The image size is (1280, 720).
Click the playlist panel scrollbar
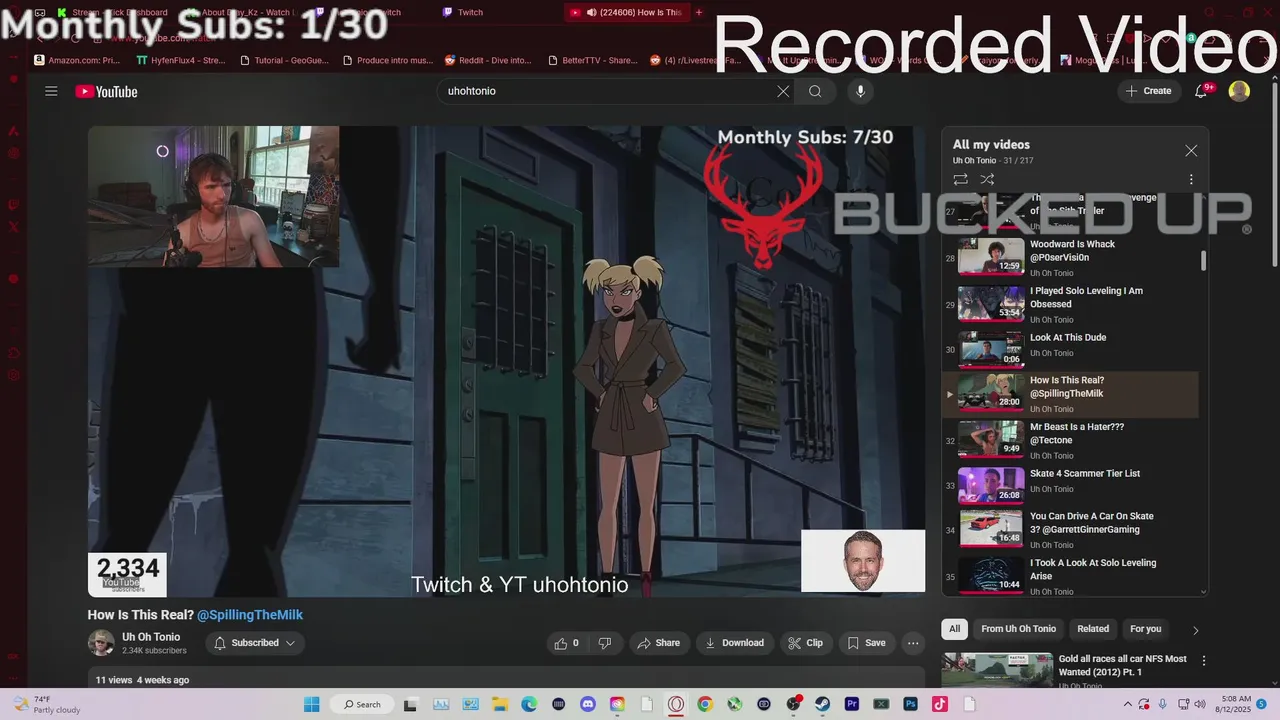pyautogui.click(x=1203, y=260)
